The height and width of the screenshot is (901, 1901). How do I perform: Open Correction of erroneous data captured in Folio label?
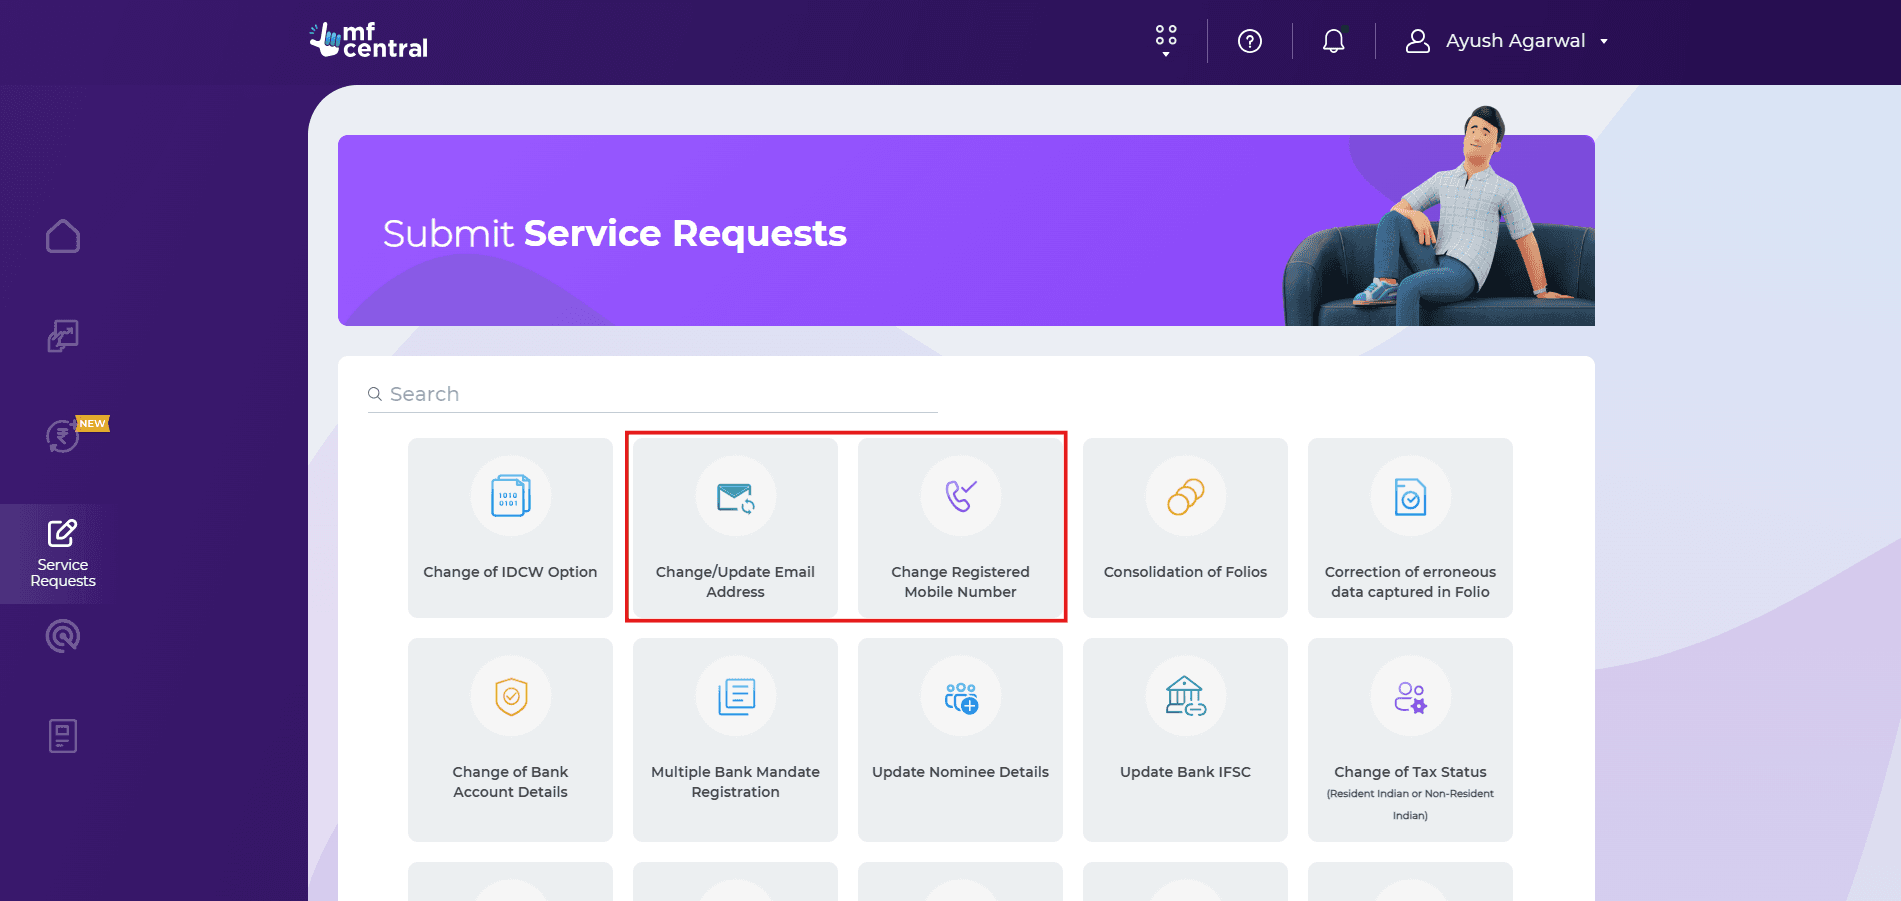1410,582
